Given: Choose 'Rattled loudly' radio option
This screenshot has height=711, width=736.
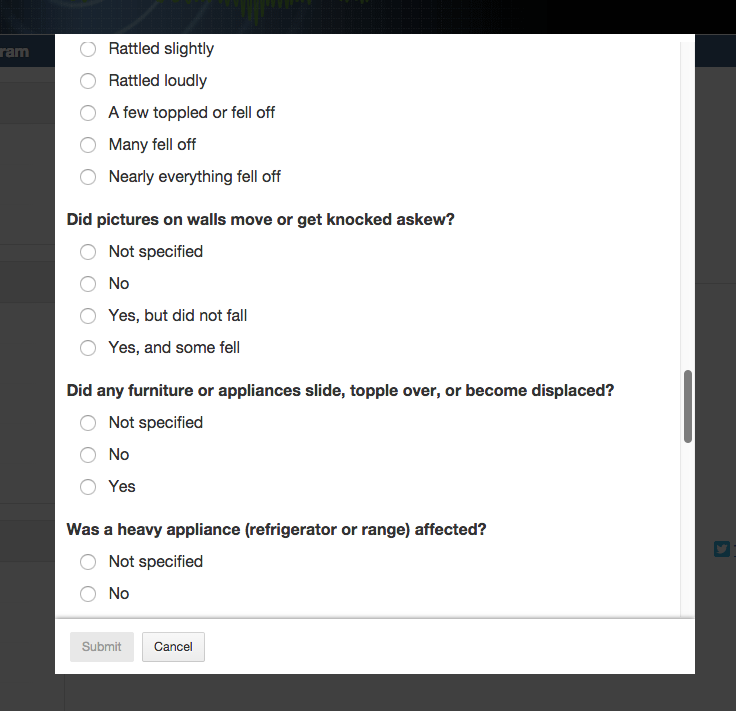Looking at the screenshot, I should (x=88, y=81).
